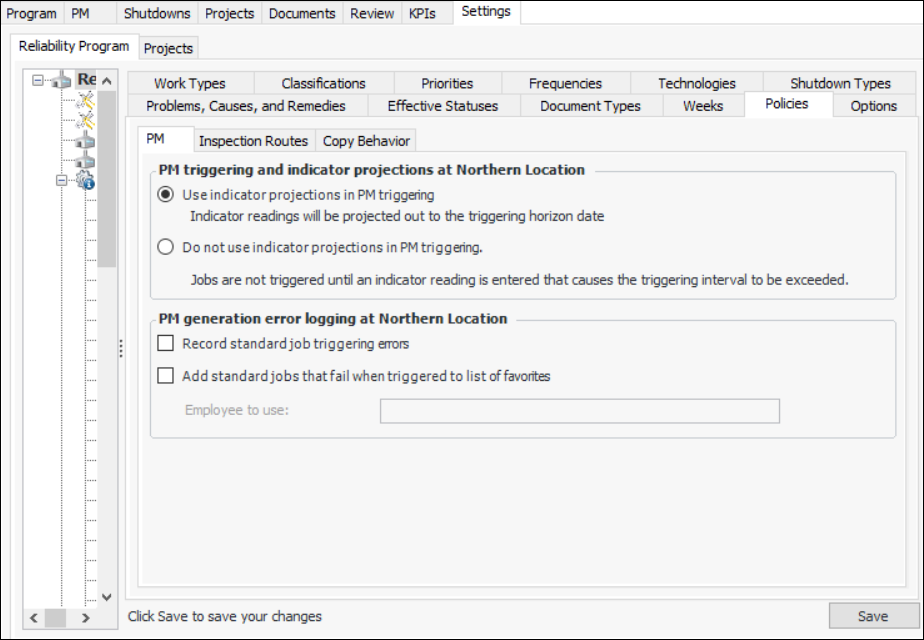Click the factory icon just above the gear node

(x=85, y=160)
